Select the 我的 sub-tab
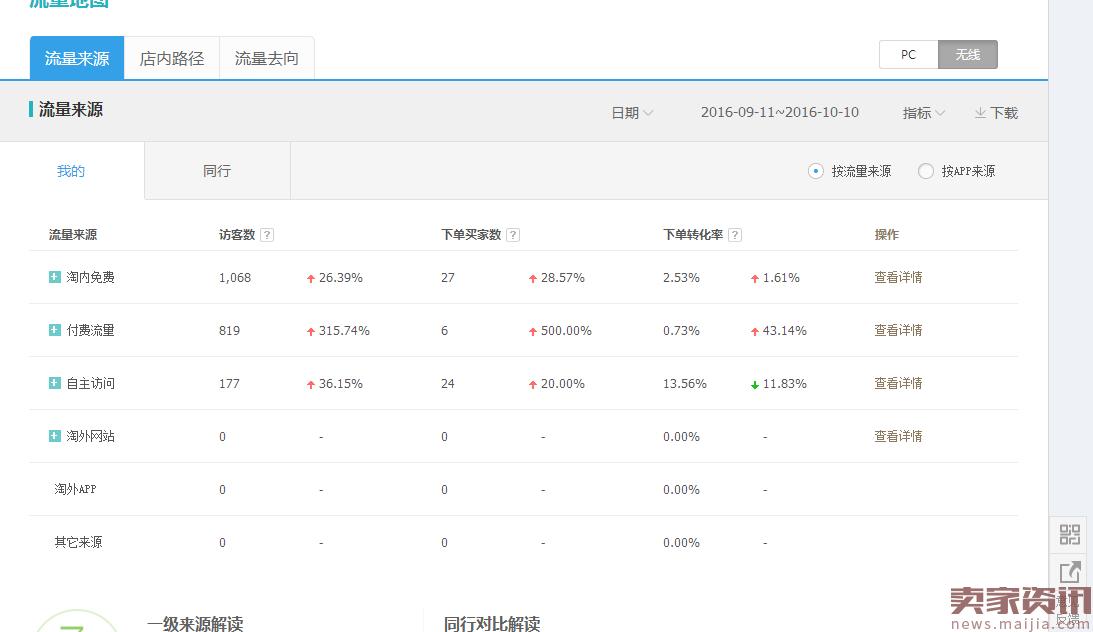 click(71, 171)
